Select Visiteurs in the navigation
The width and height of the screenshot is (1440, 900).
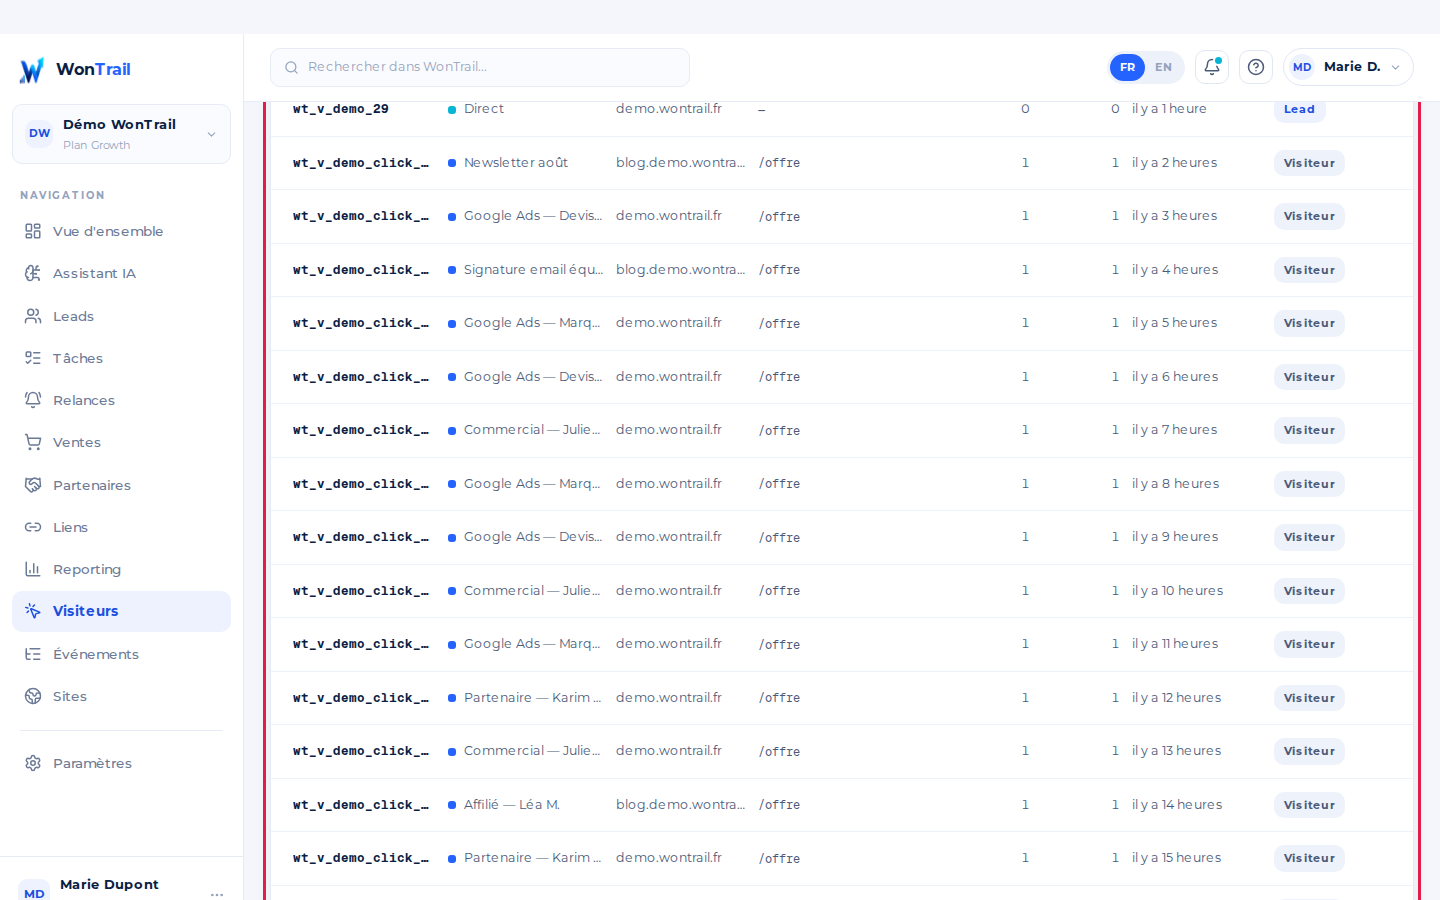pos(121,611)
